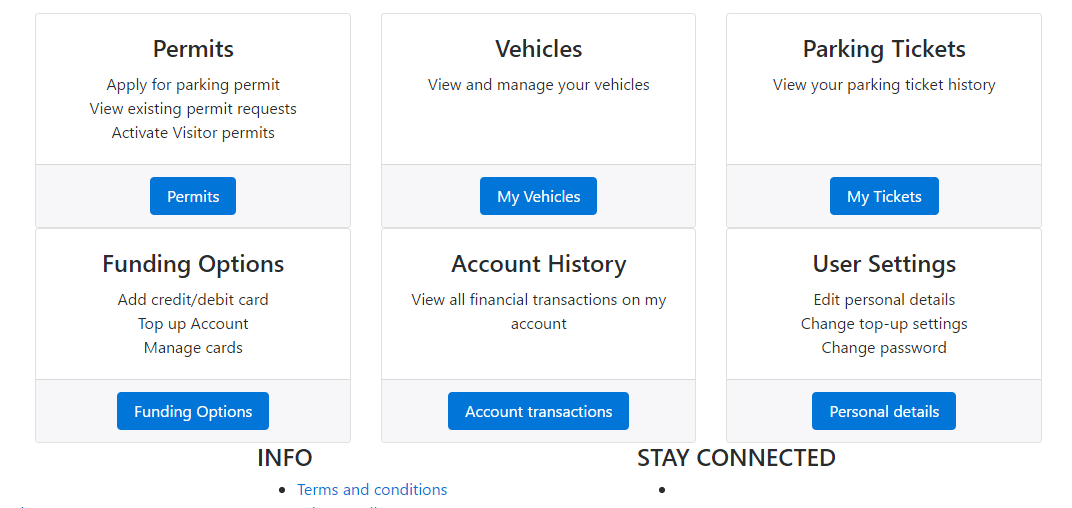View Account transactions

tap(538, 411)
